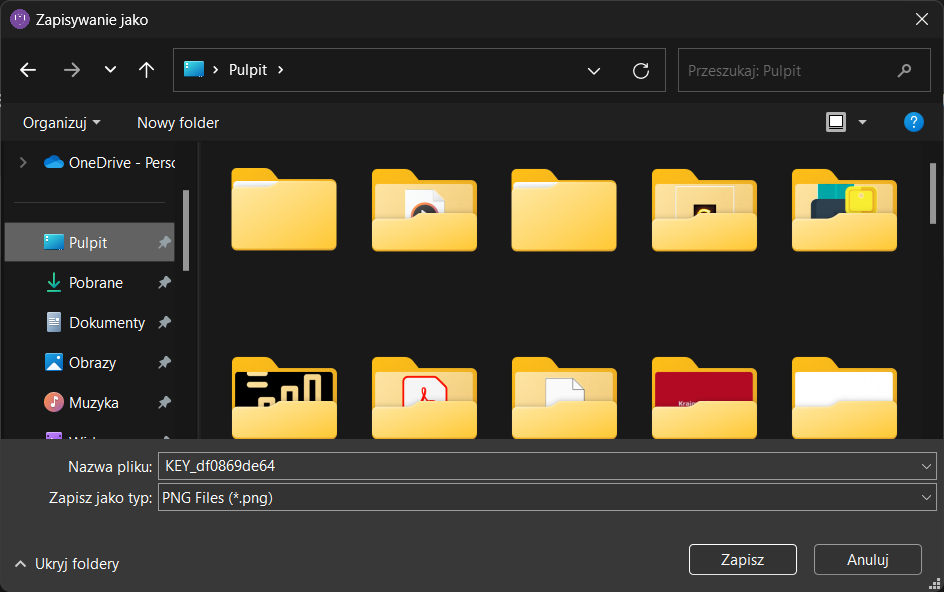944x592 pixels.
Task: Select Pobrane in the sidebar
Action: [95, 283]
